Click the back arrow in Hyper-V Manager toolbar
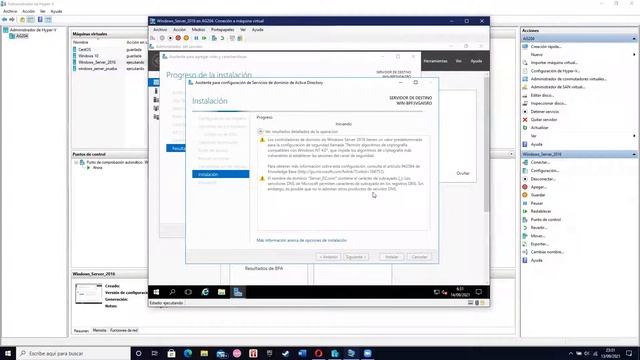The image size is (640, 360). [x=4, y=20]
